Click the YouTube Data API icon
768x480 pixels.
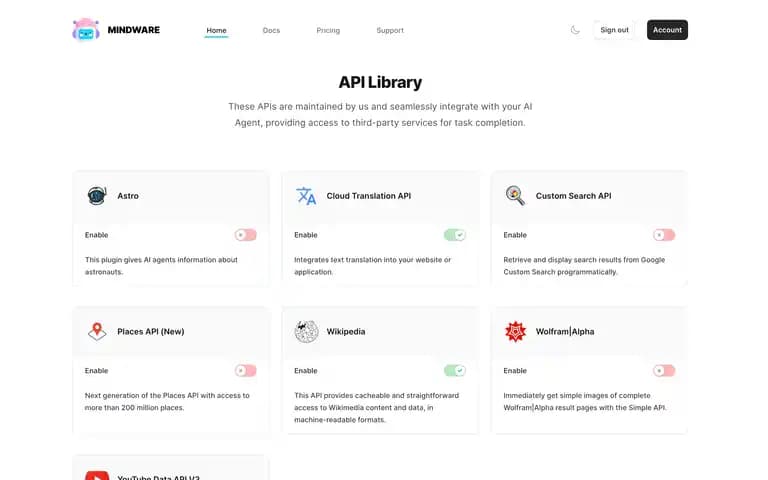point(97,476)
